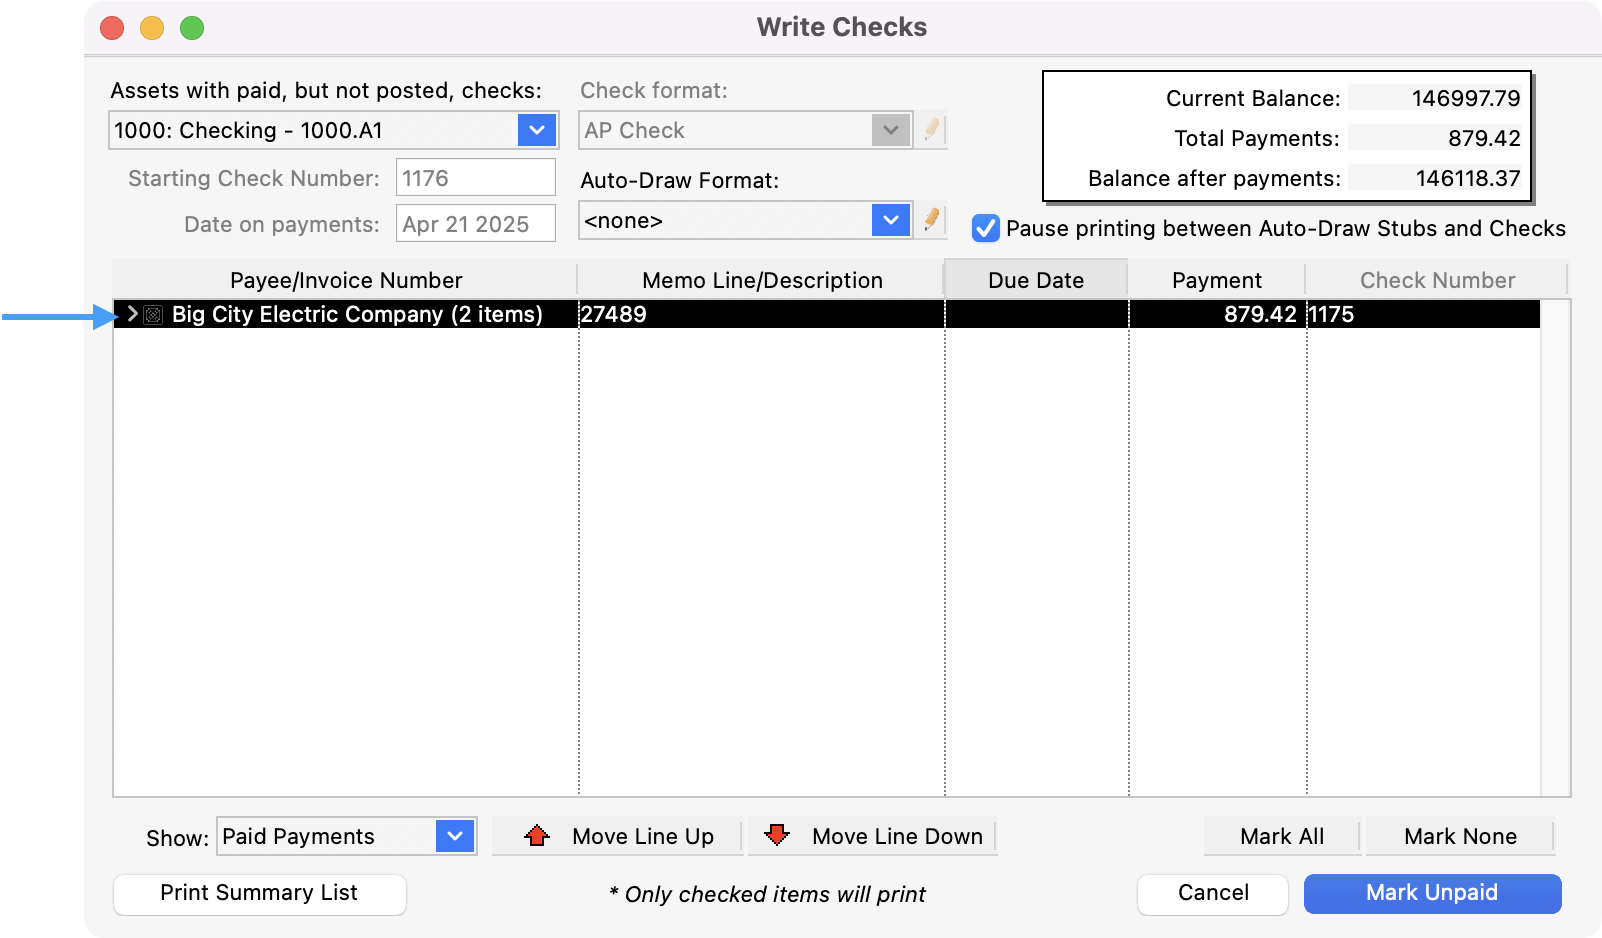Click the Mark Unpaid button
The image size is (1602, 938).
click(x=1432, y=893)
